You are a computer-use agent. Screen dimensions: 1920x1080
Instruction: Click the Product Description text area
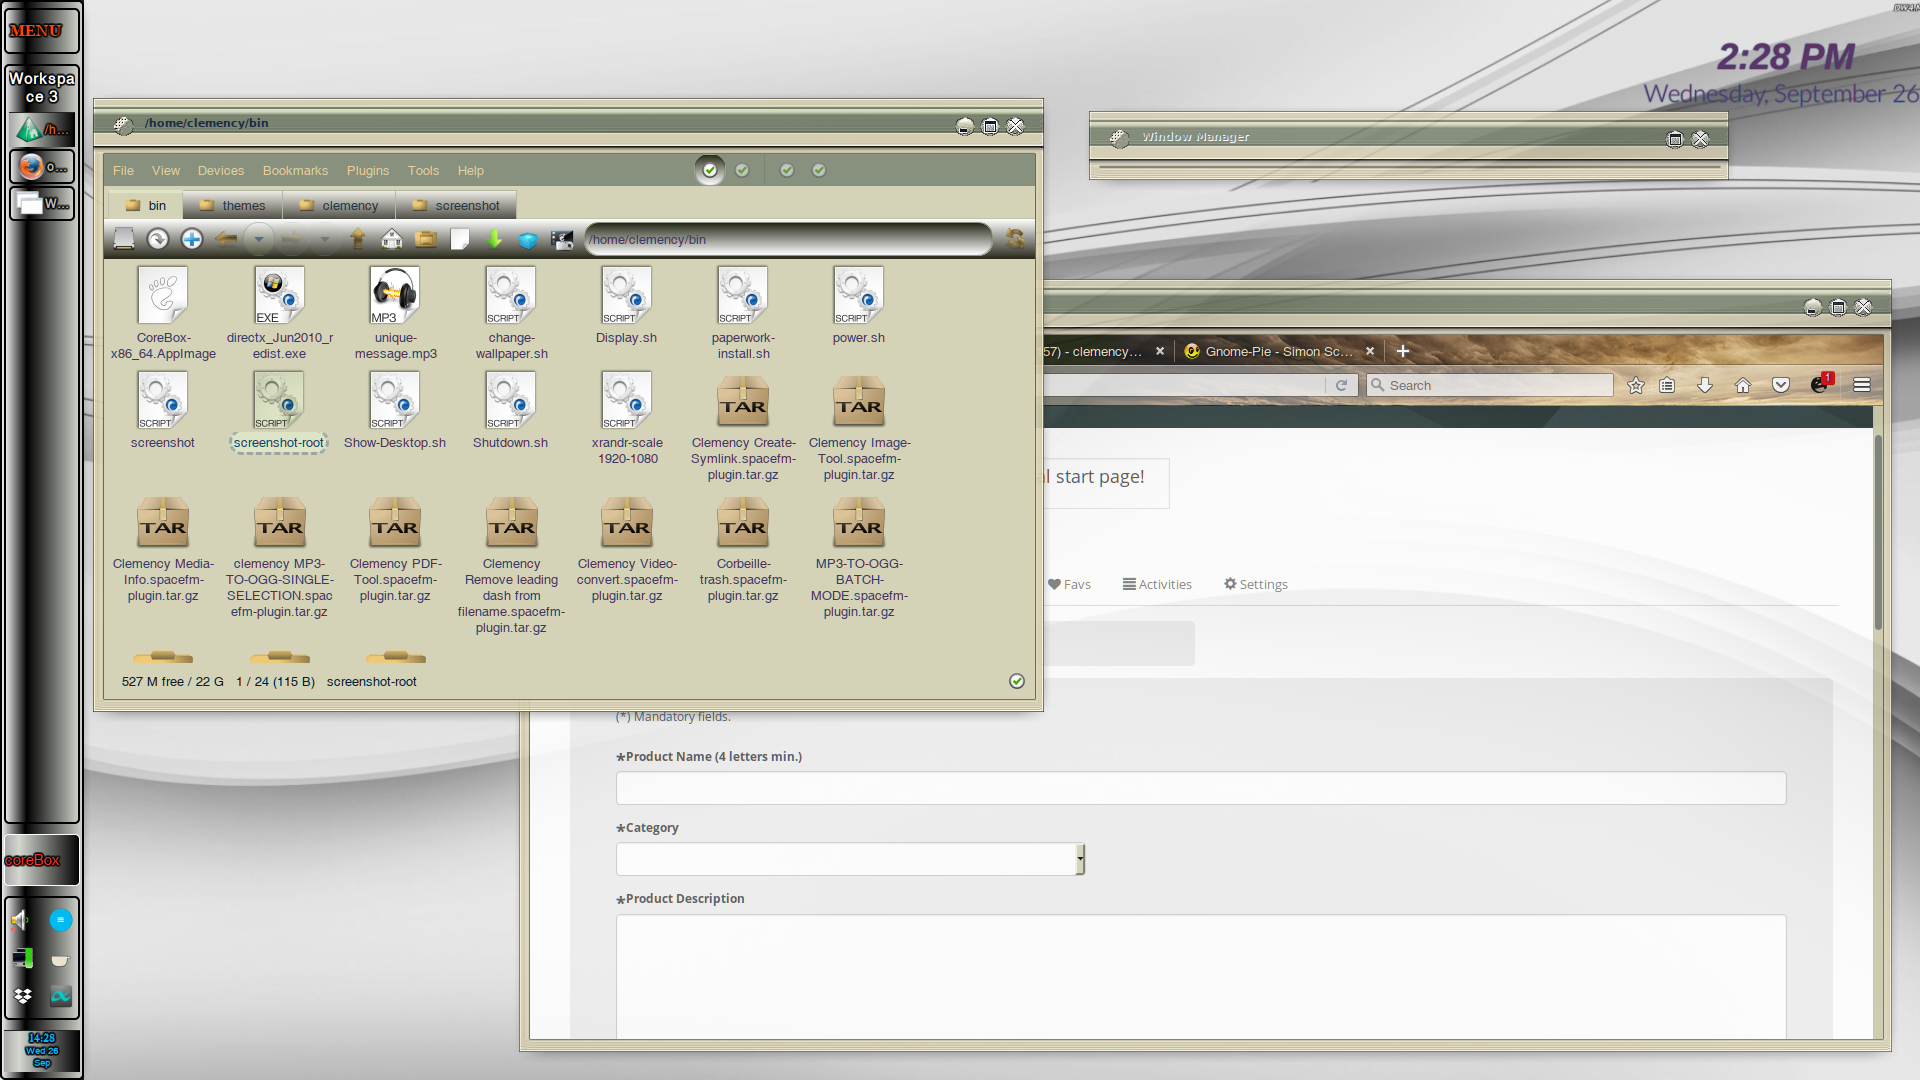tap(1201, 976)
